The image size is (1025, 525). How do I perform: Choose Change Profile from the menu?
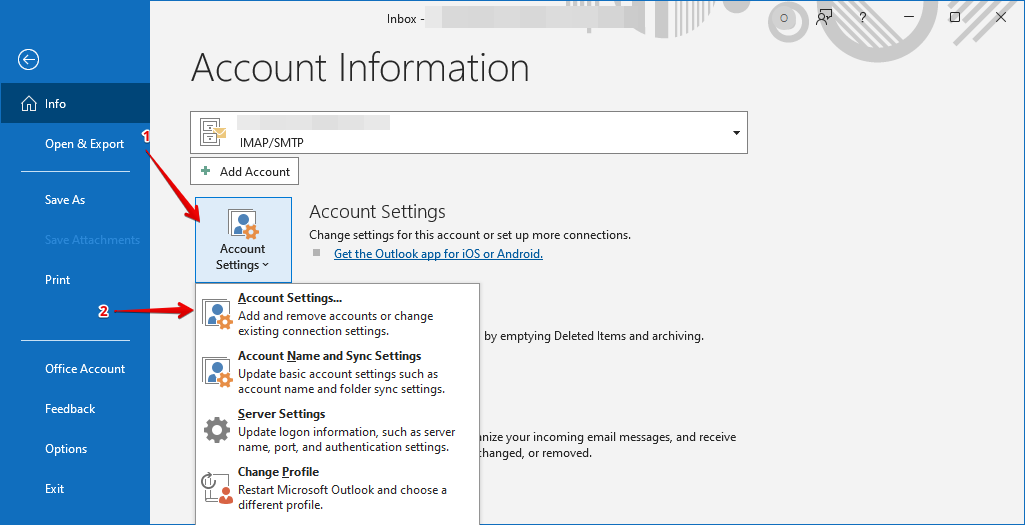(x=337, y=488)
